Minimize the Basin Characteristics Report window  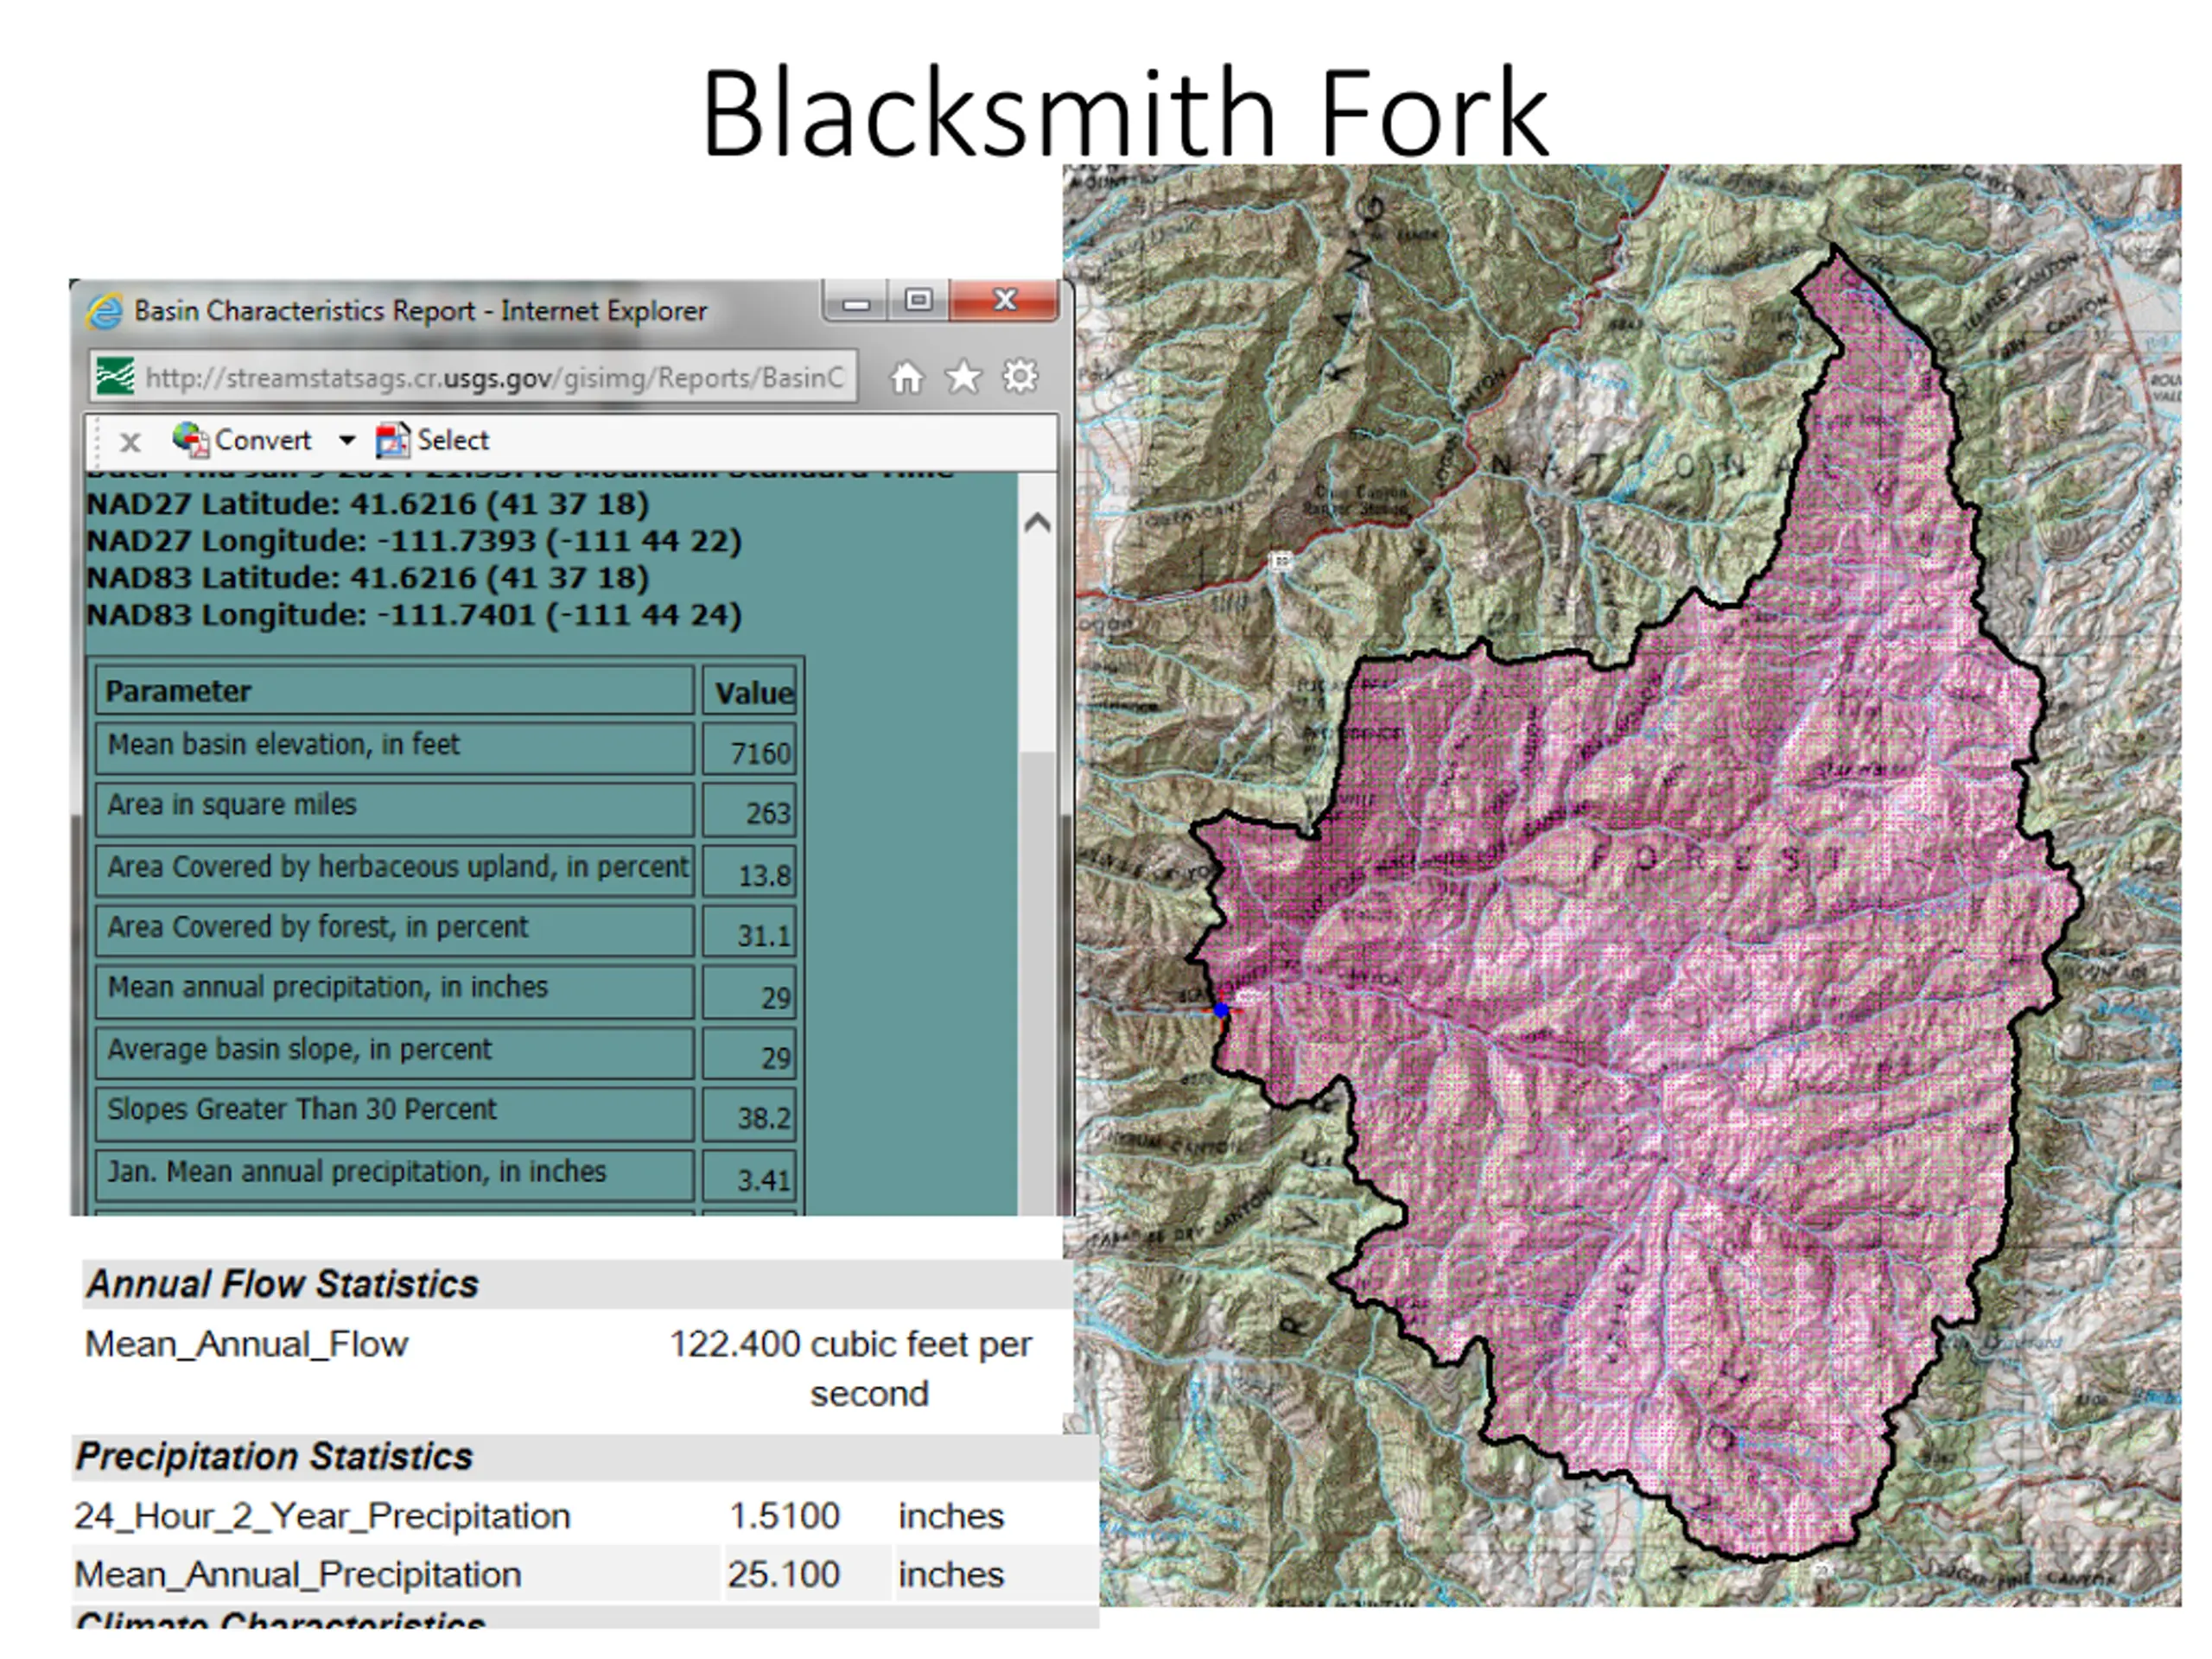[x=856, y=302]
